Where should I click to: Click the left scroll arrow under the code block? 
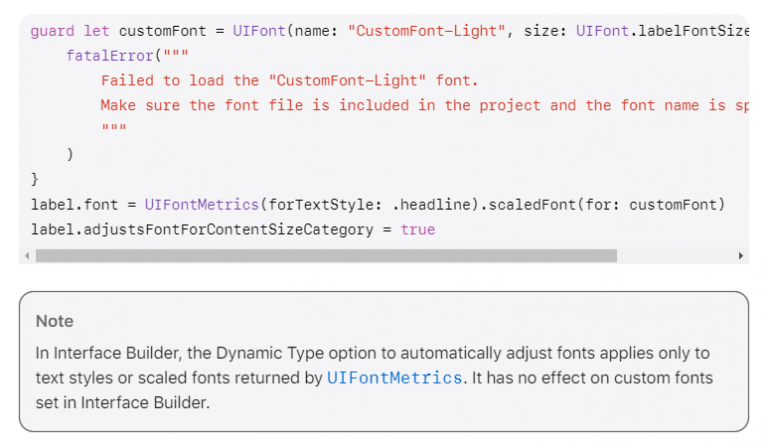pyautogui.click(x=26, y=256)
